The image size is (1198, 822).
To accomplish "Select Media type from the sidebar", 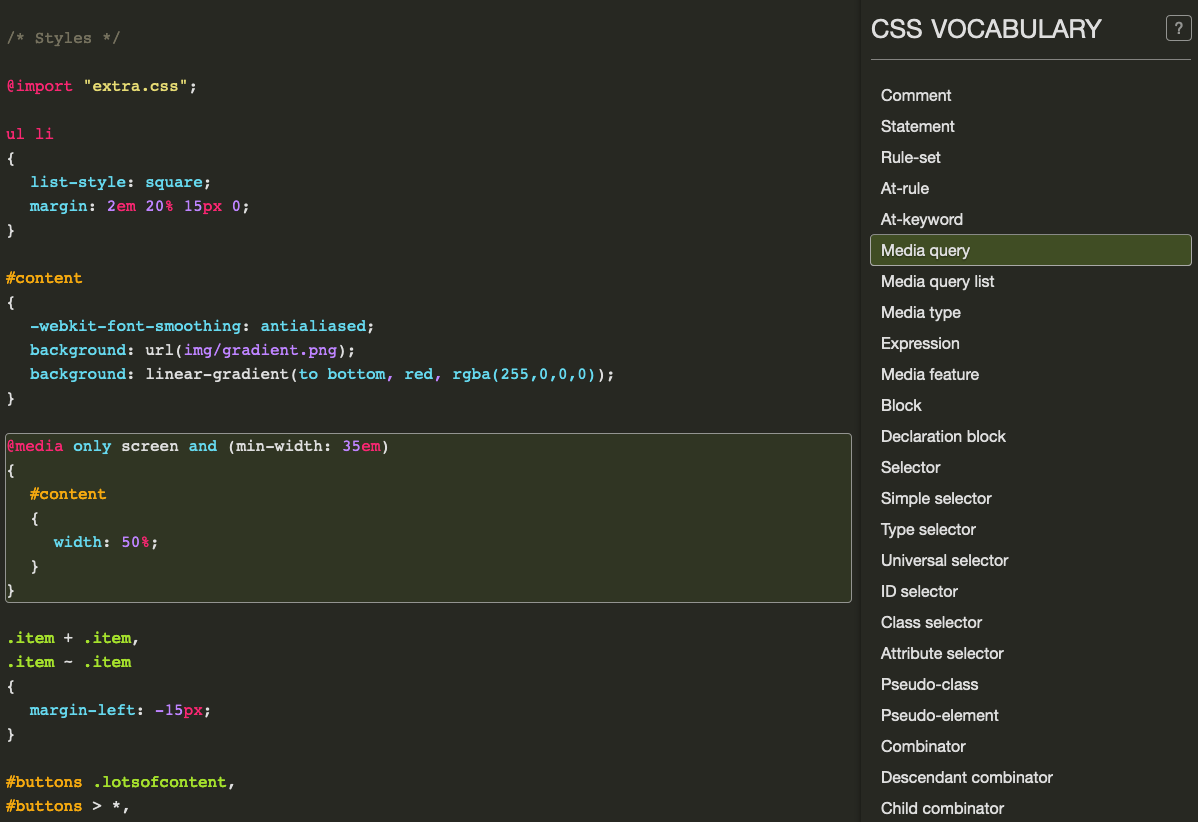I will tap(920, 313).
